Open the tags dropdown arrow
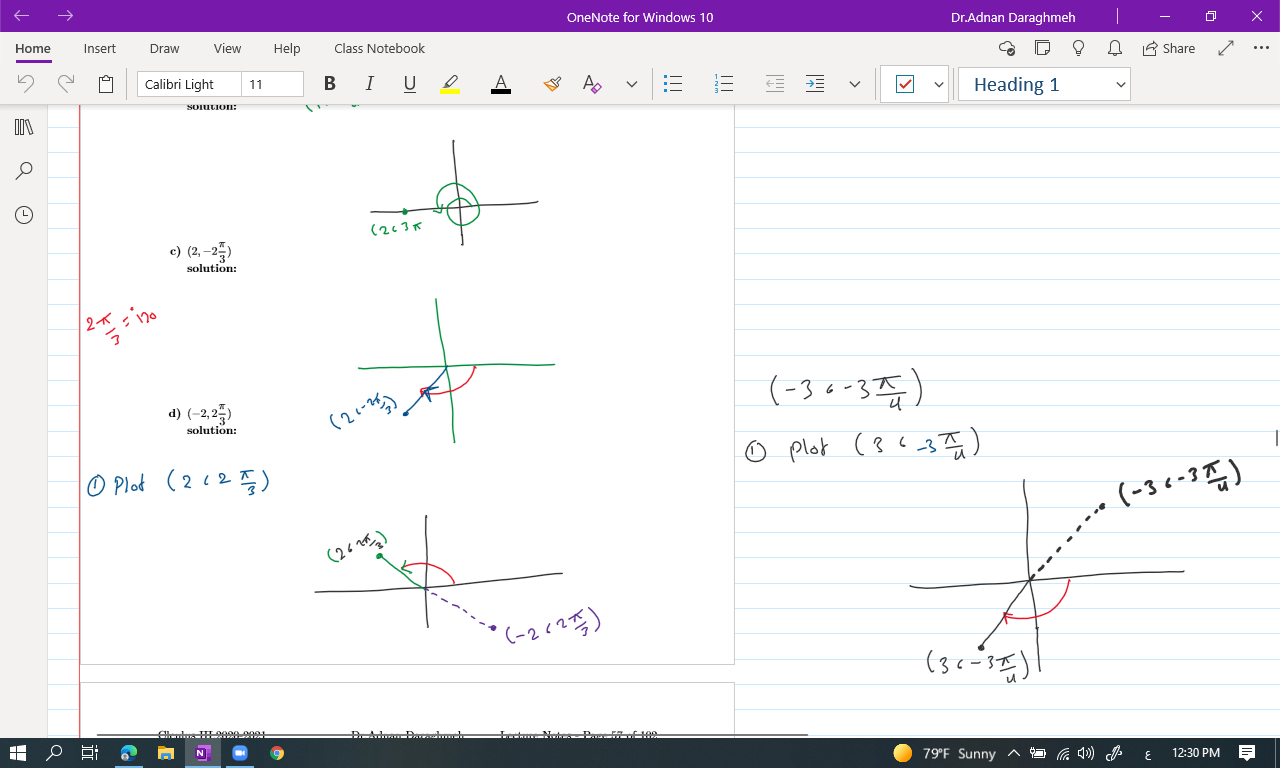The height and width of the screenshot is (768, 1280). [938, 85]
